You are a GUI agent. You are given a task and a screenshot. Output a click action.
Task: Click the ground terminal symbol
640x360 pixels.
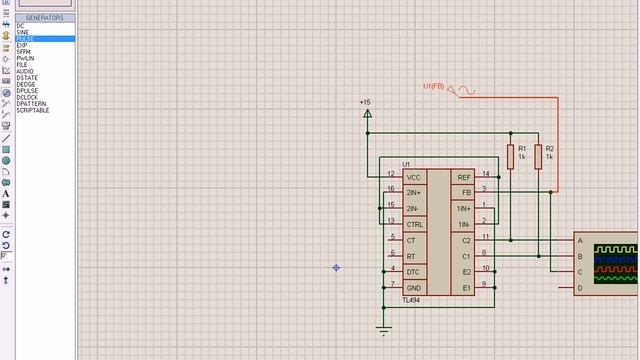coord(384,330)
